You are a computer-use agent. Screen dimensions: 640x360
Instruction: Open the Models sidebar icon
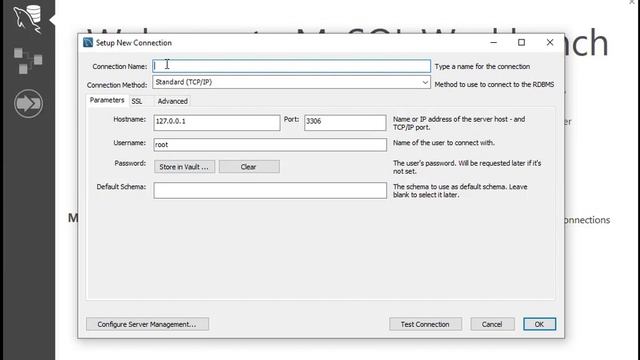point(28,61)
